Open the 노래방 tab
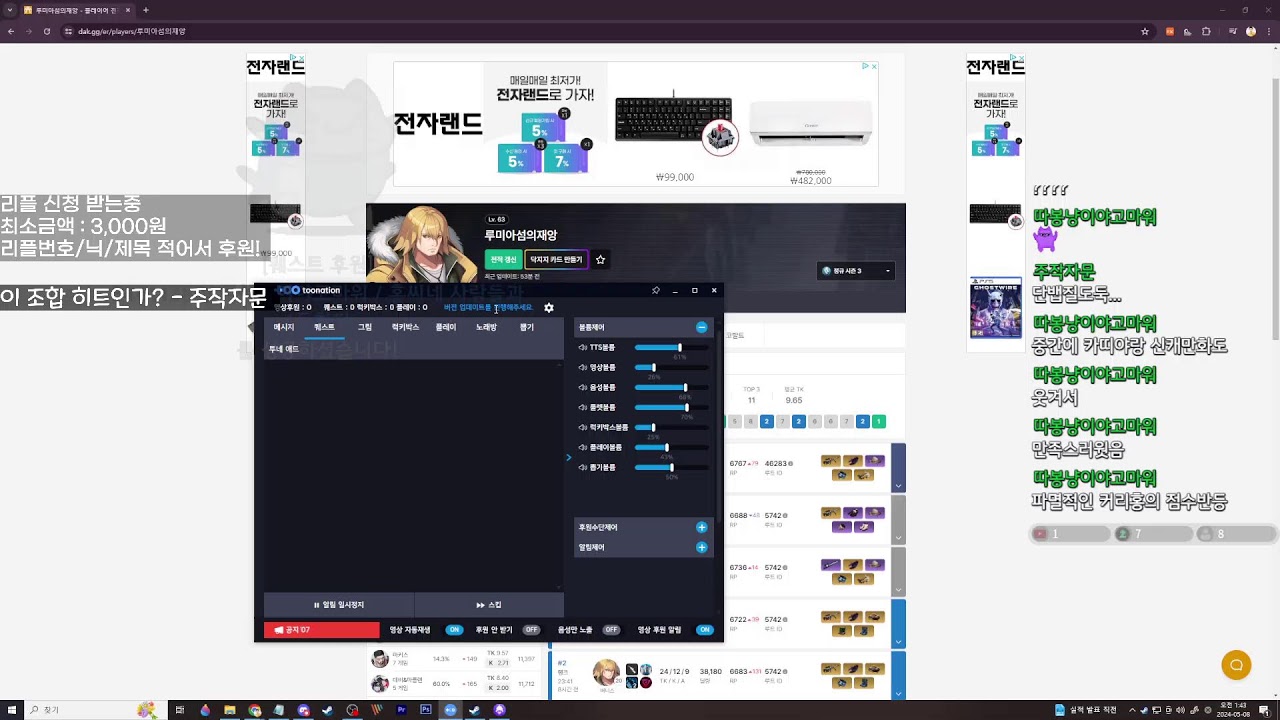 click(x=486, y=327)
